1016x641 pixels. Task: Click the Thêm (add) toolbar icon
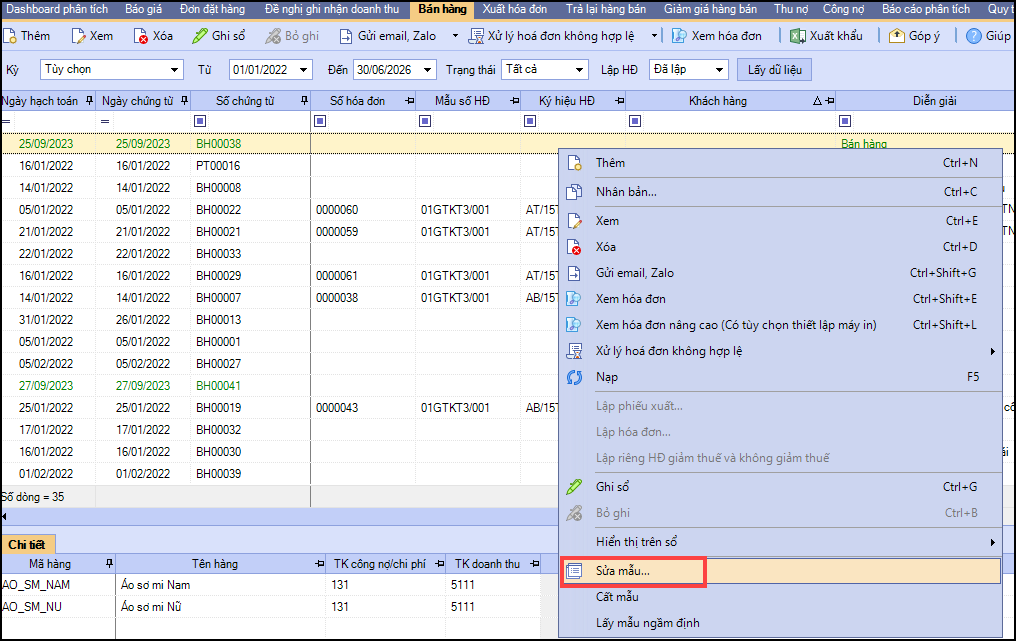click(9, 36)
